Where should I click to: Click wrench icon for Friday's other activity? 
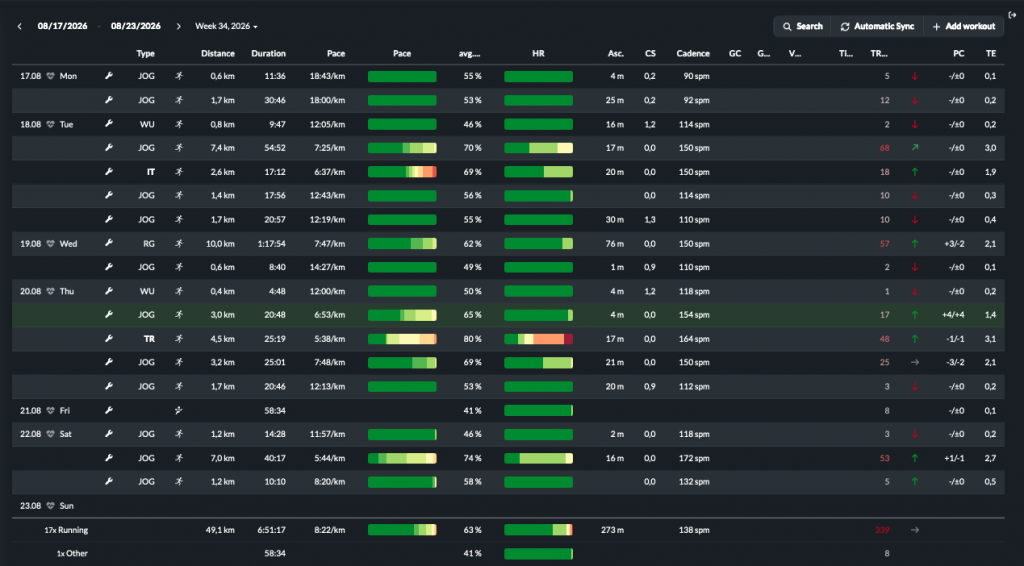[109, 411]
